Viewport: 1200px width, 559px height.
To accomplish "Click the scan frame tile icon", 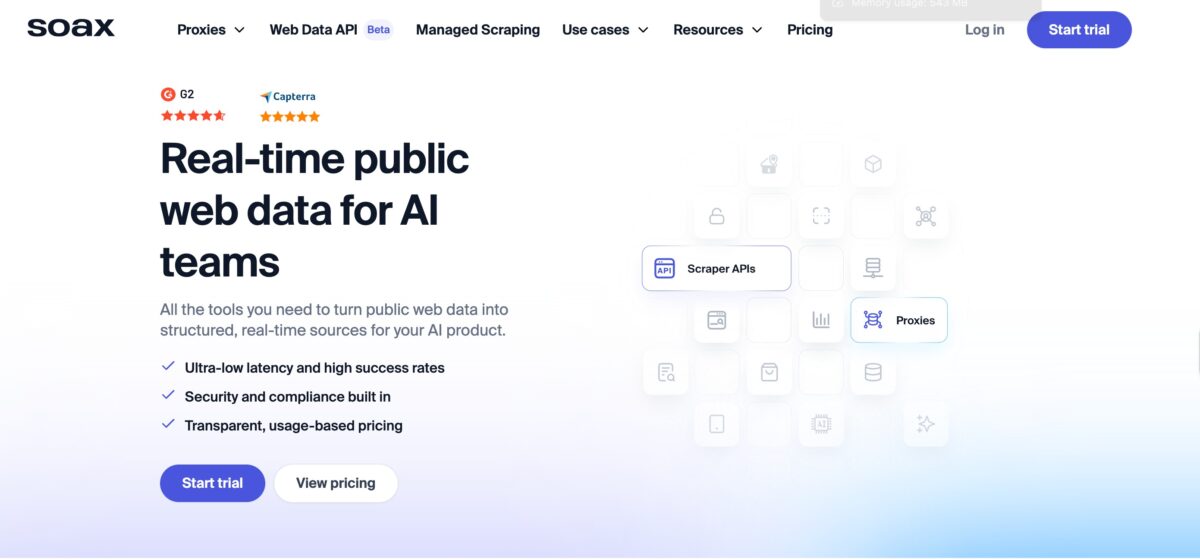I will (x=821, y=216).
